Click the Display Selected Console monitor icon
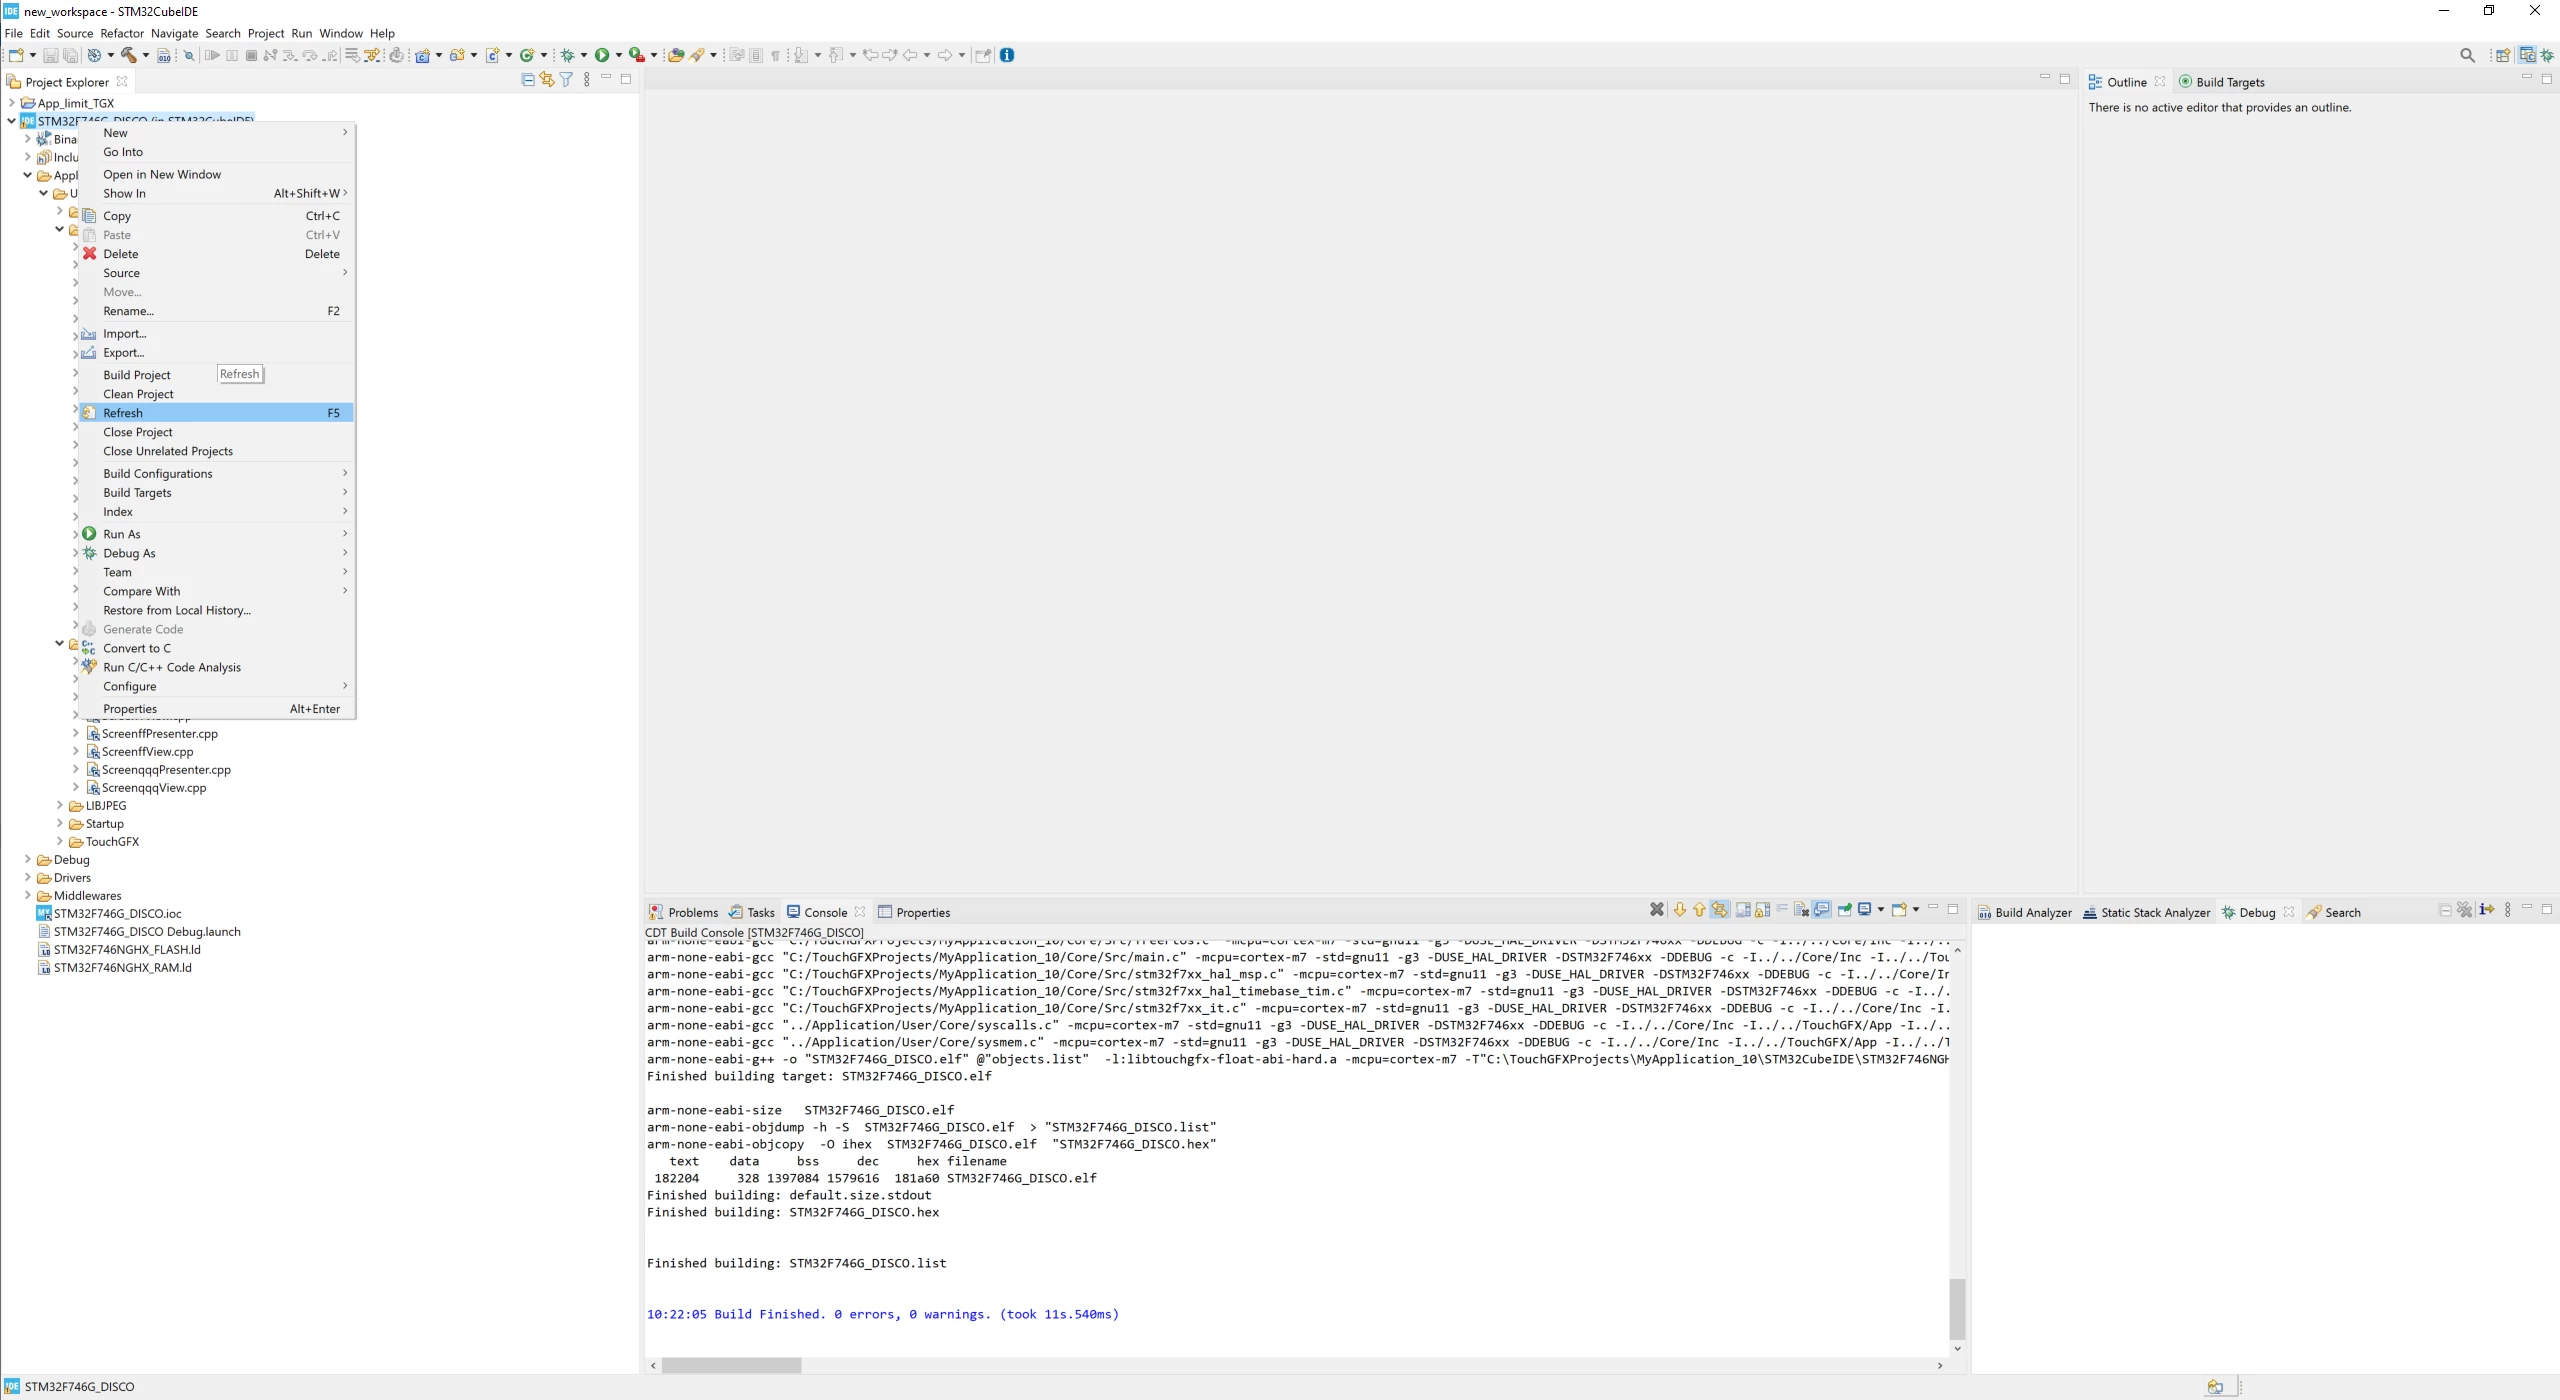Viewport: 2560px width, 1400px height. click(x=1865, y=910)
